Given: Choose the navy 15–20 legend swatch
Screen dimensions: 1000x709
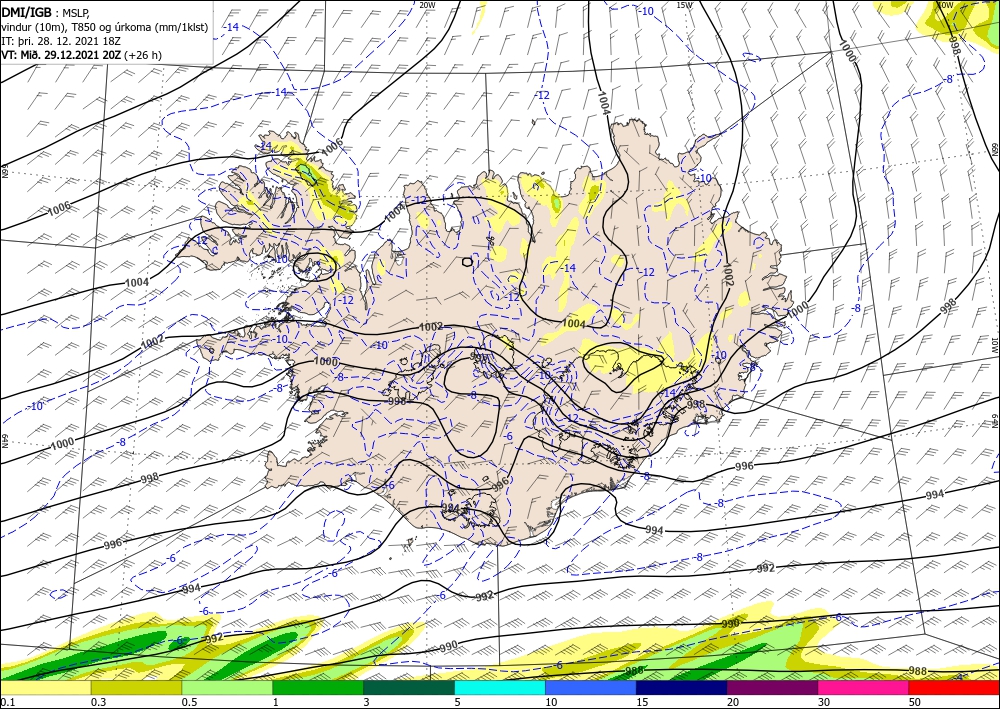Looking at the screenshot, I should [682, 688].
